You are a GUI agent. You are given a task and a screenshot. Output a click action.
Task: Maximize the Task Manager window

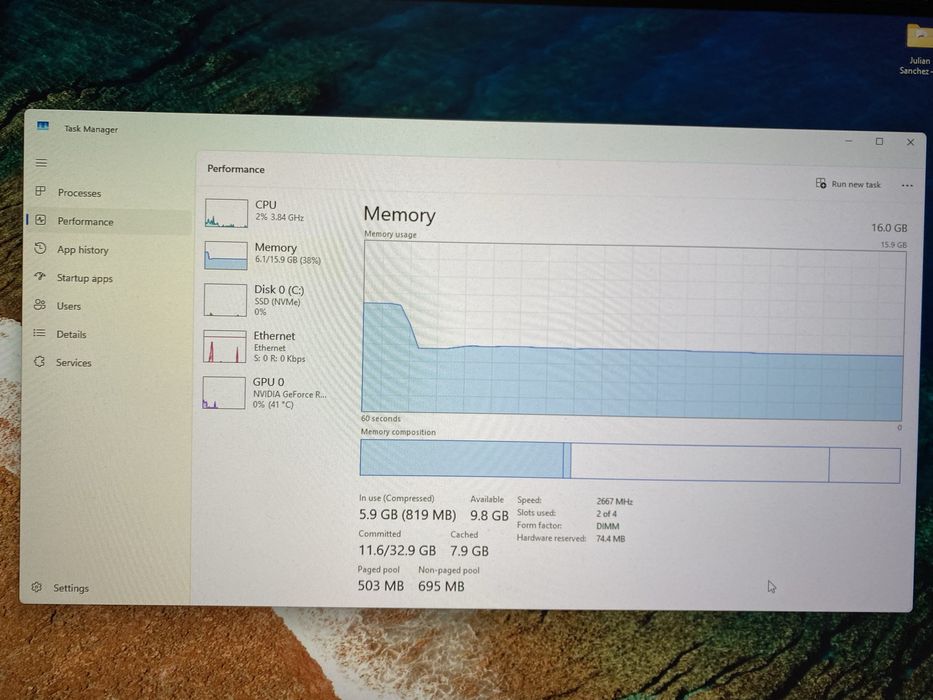(879, 142)
